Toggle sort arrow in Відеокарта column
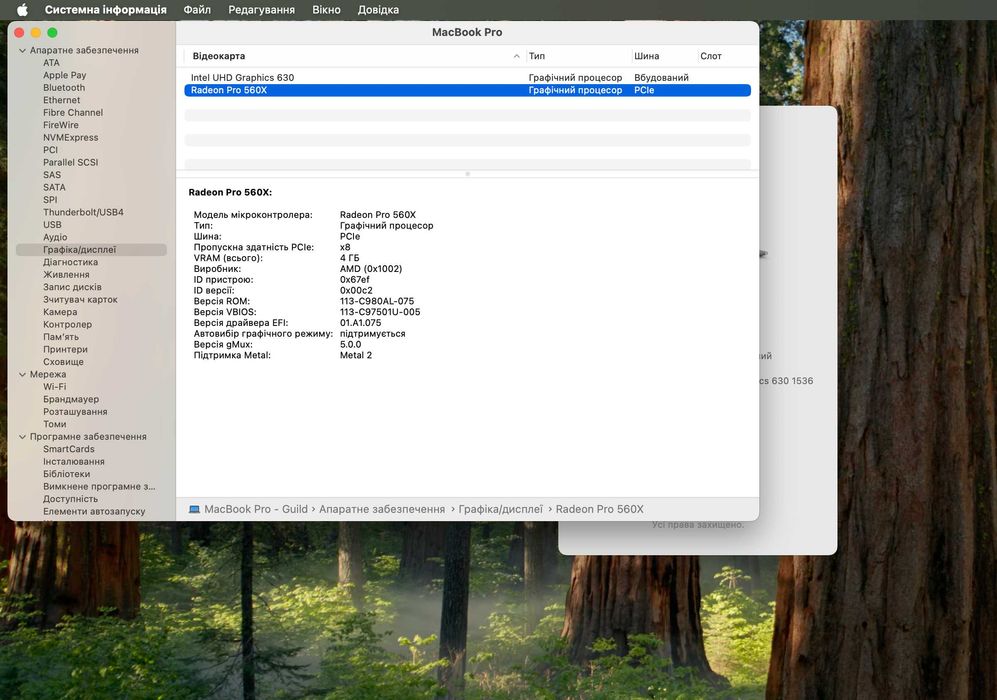Image resolution: width=997 pixels, height=700 pixels. [x=516, y=56]
